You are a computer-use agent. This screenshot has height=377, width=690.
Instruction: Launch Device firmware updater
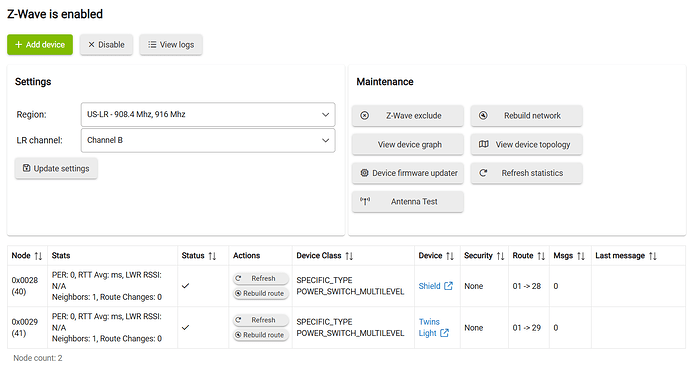[407, 173]
